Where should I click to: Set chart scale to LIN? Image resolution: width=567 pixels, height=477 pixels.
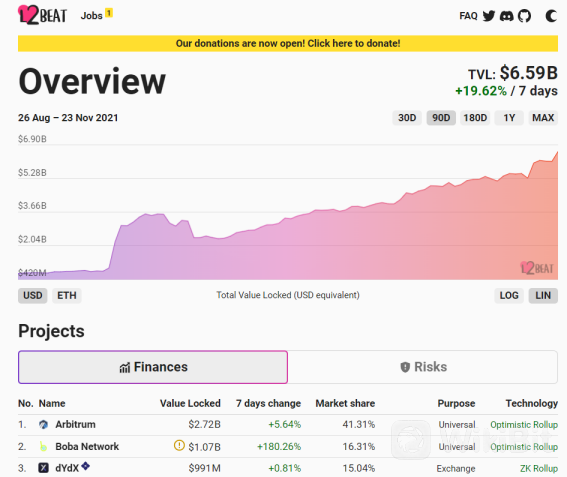[543, 295]
